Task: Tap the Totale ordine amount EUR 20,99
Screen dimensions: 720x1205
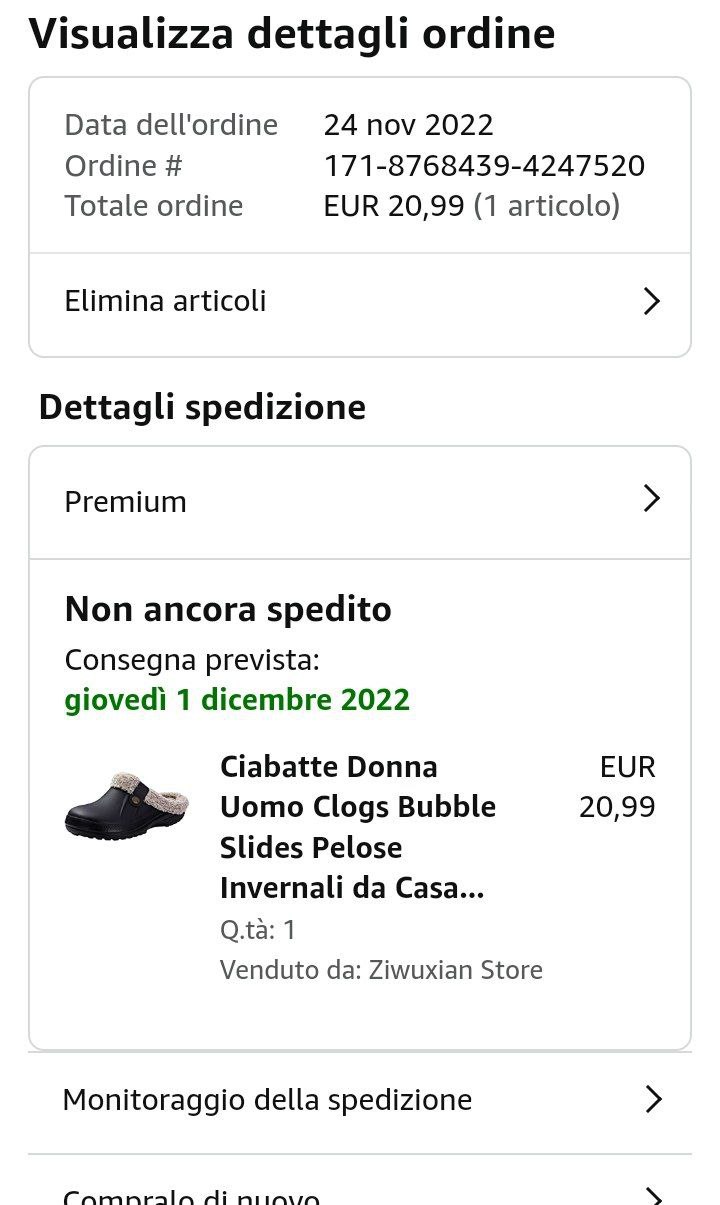Action: [x=394, y=206]
